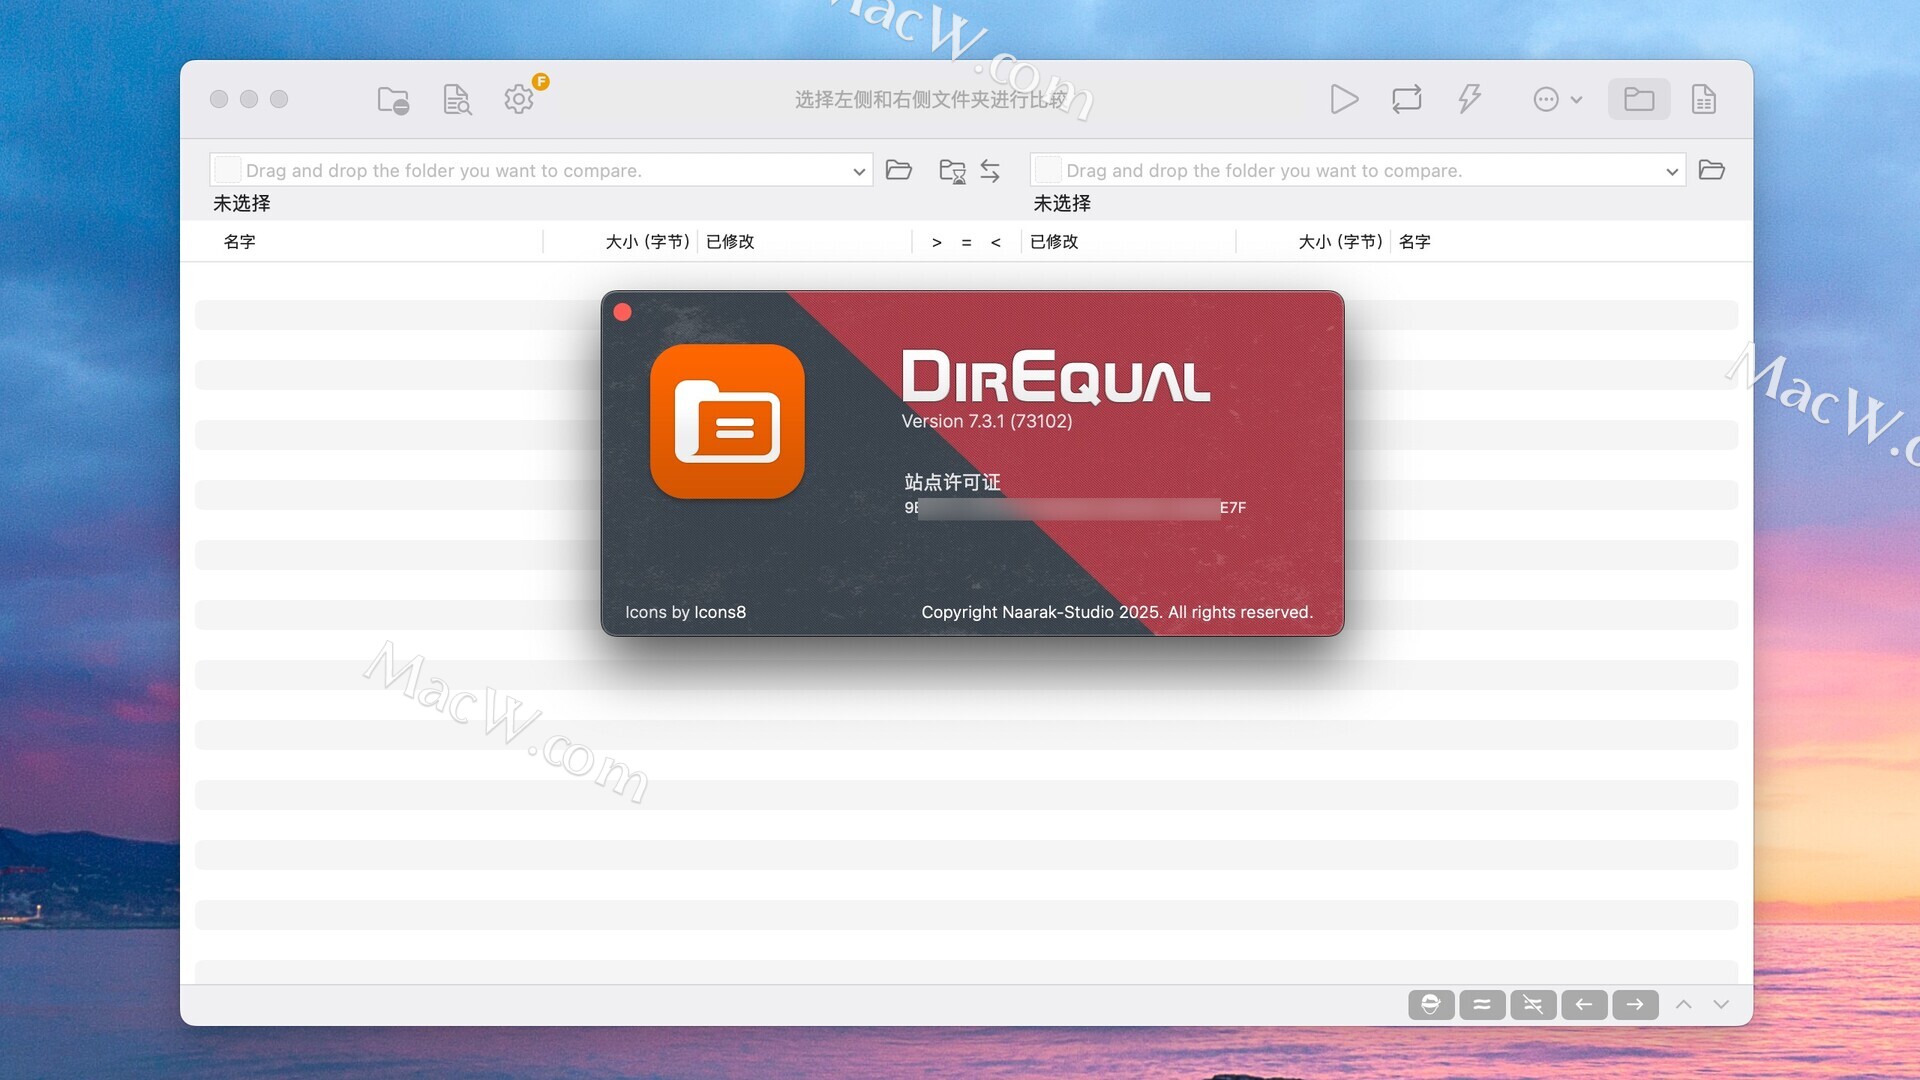Click the folder with minus badge icon

coord(393,99)
